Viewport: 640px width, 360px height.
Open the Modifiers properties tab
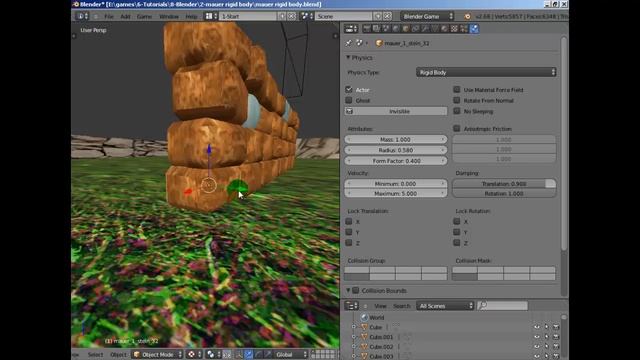pyautogui.click(x=425, y=29)
